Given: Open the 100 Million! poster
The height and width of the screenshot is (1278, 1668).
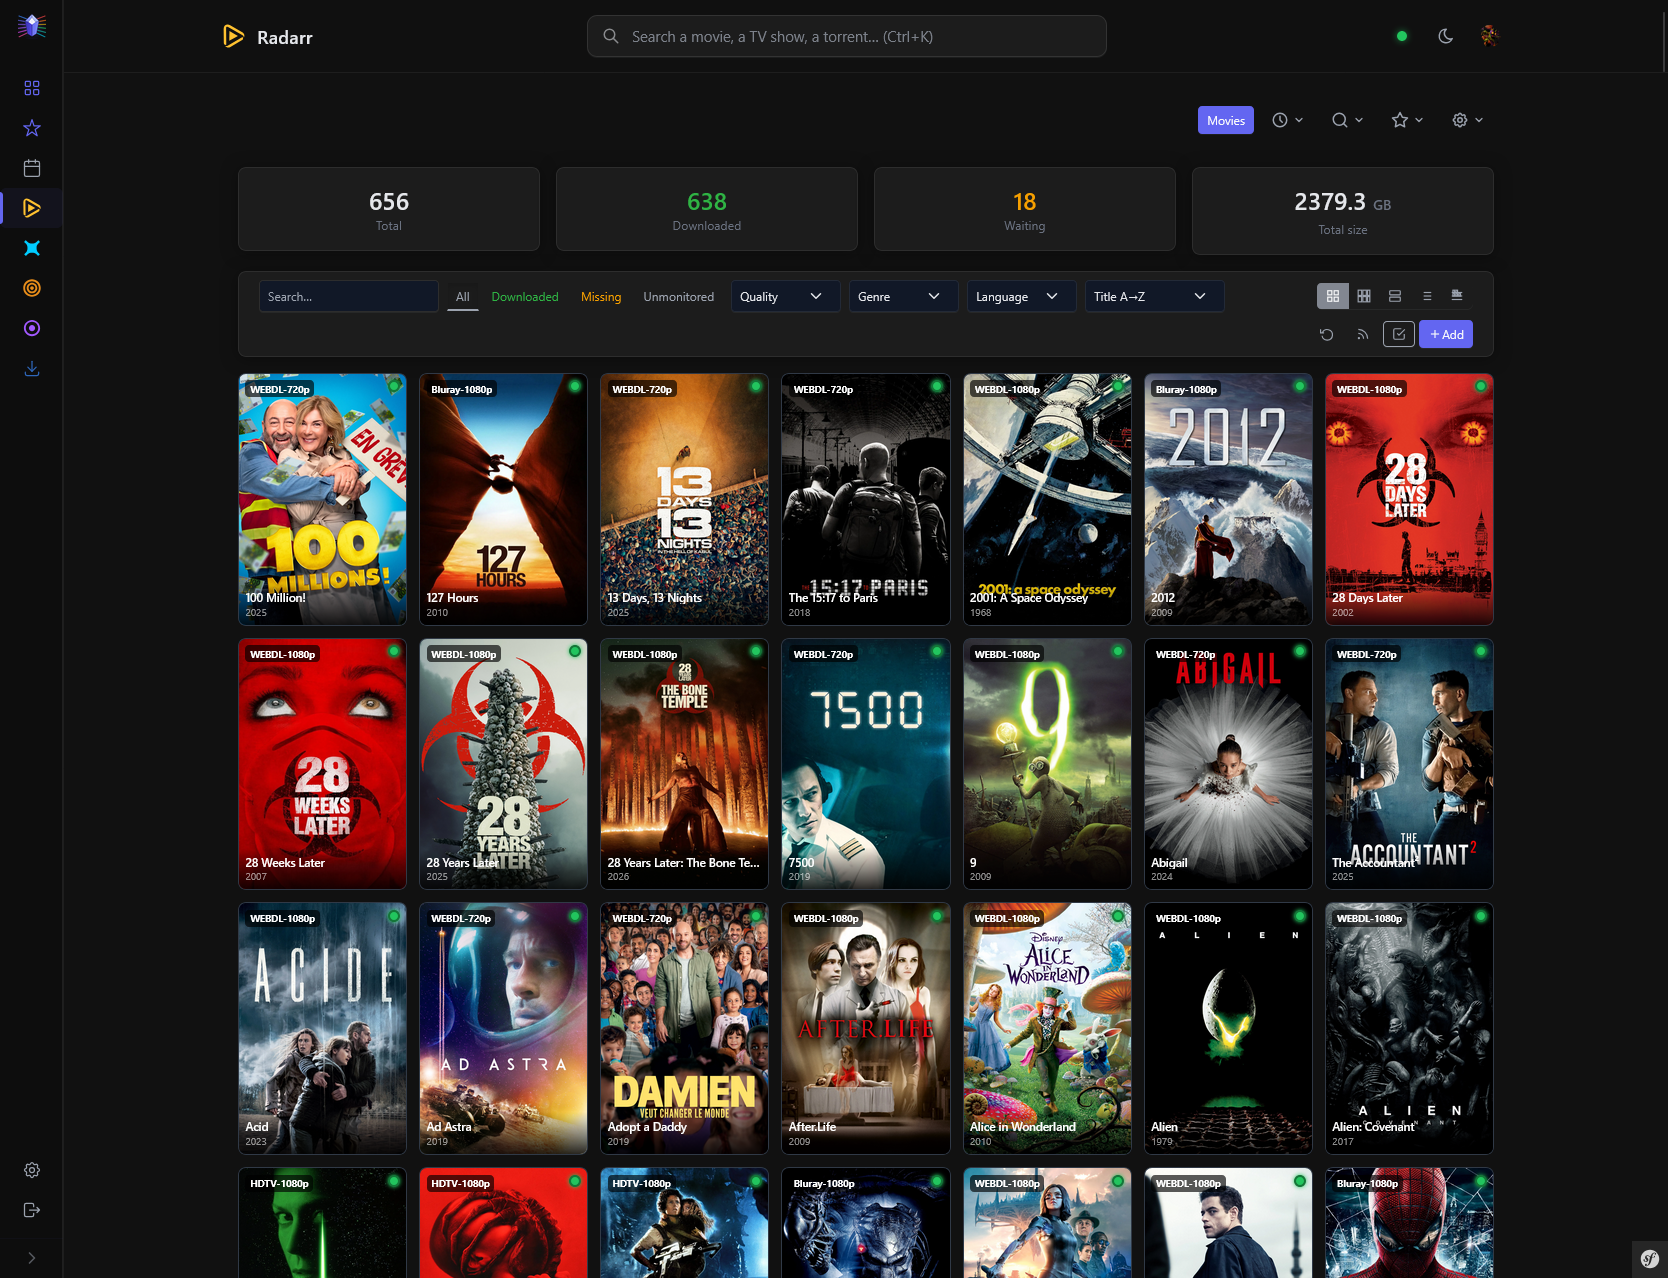Looking at the screenshot, I should point(322,499).
